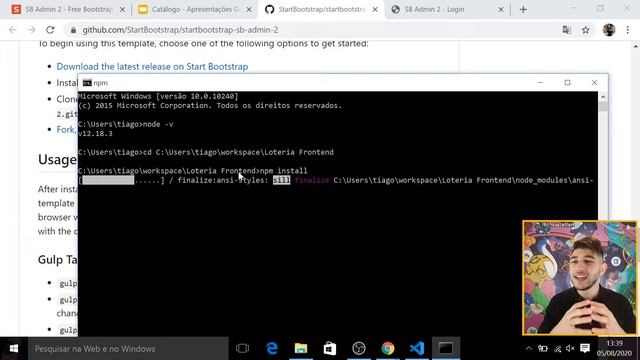The image size is (640, 360).
Task: Show hidden system tray icons
Action: coord(529,349)
